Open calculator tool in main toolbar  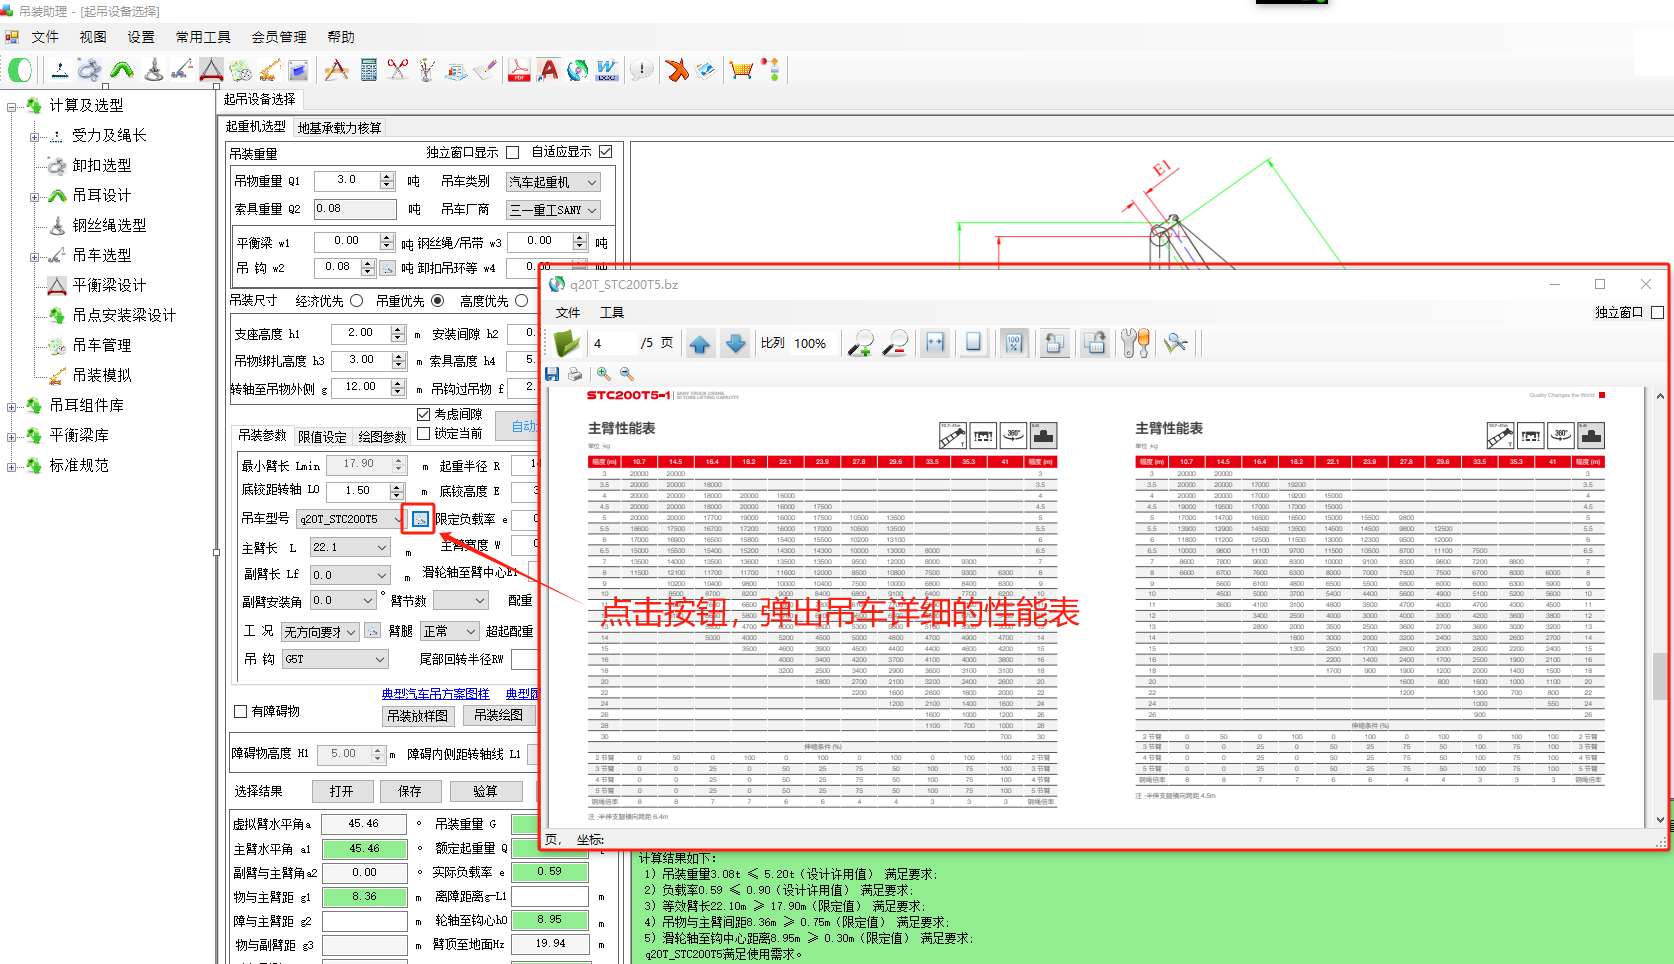(369, 69)
